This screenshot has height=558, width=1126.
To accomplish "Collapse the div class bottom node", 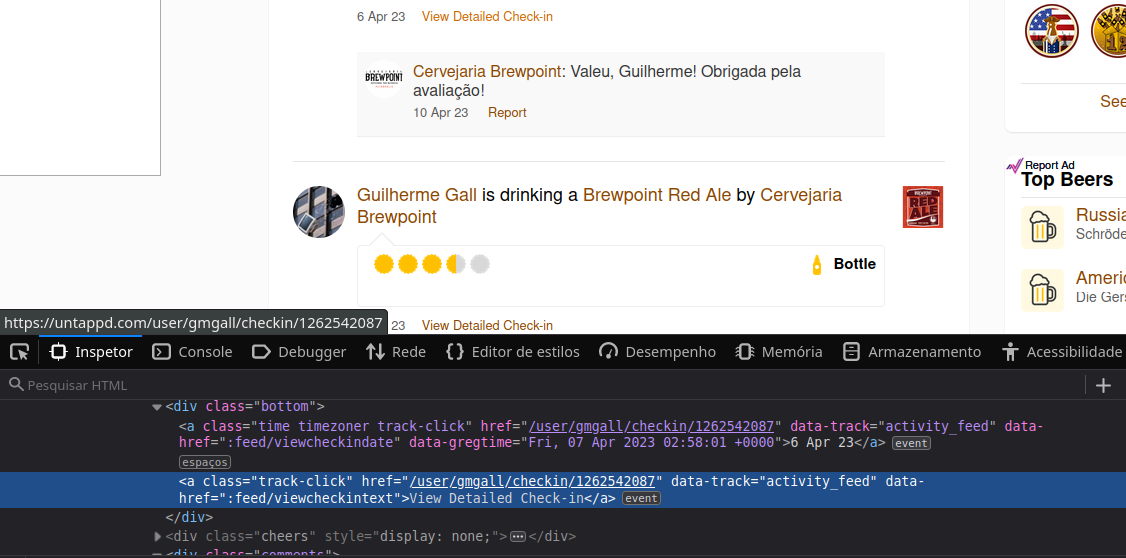I will [157, 406].
